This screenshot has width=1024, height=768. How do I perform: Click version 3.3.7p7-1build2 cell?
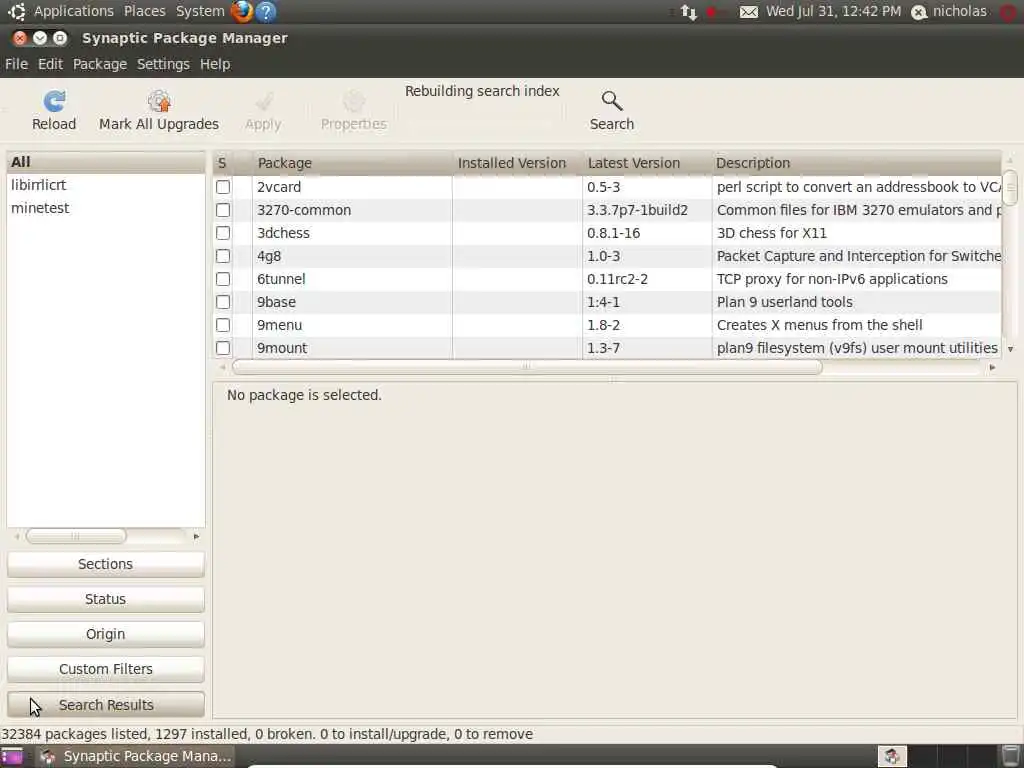(637, 210)
